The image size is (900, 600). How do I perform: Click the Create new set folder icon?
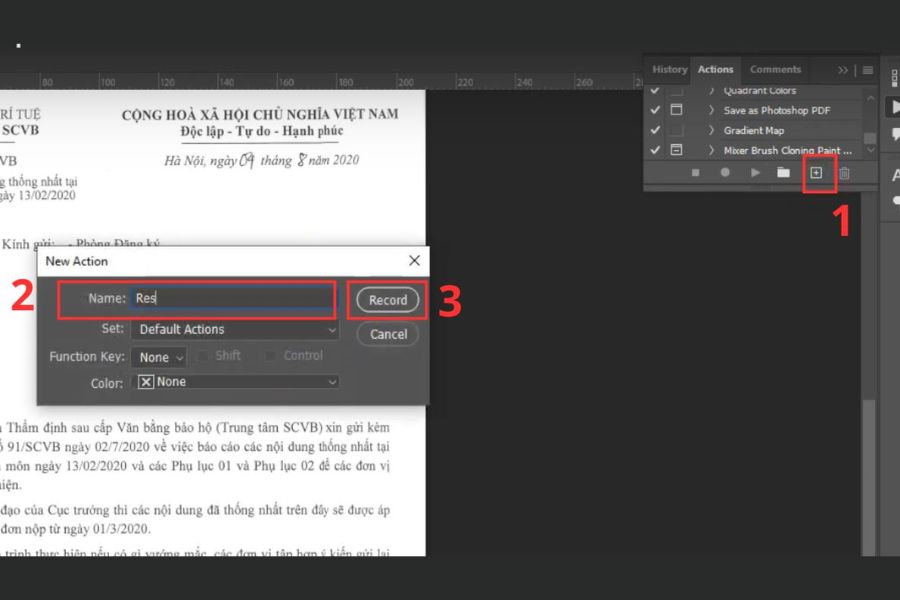coord(783,173)
